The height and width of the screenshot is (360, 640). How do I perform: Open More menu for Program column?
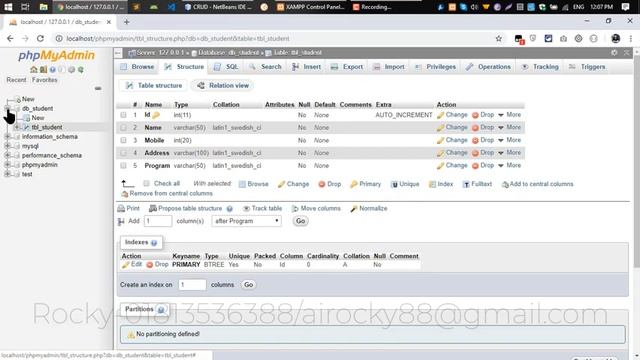coord(509,165)
